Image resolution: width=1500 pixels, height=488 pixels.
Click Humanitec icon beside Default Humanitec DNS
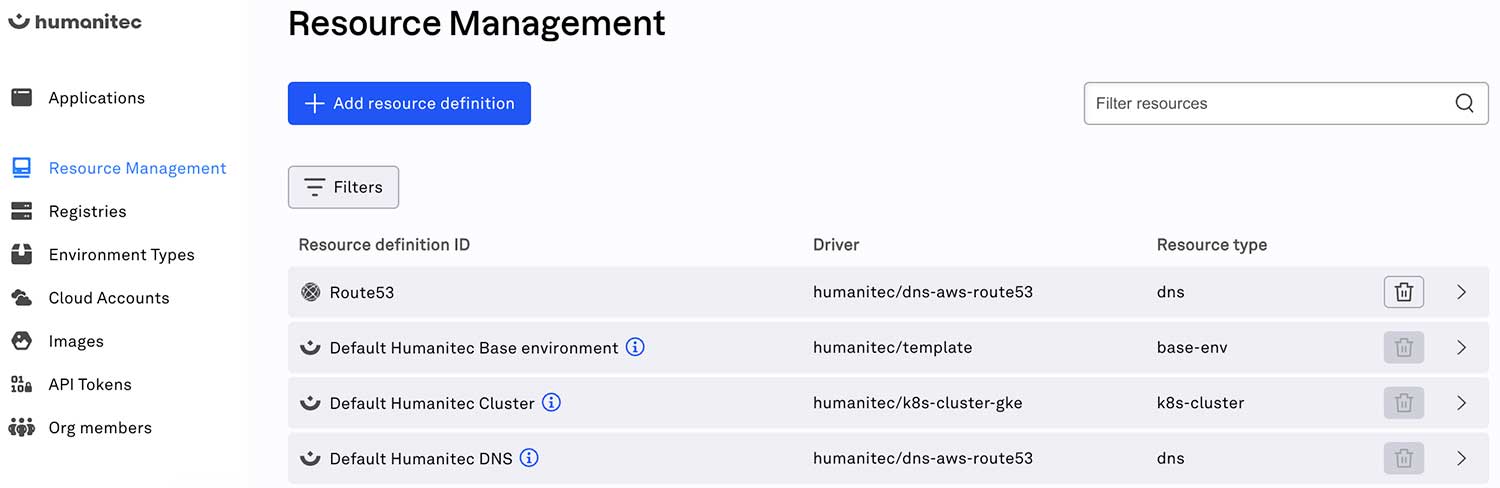[311, 458]
